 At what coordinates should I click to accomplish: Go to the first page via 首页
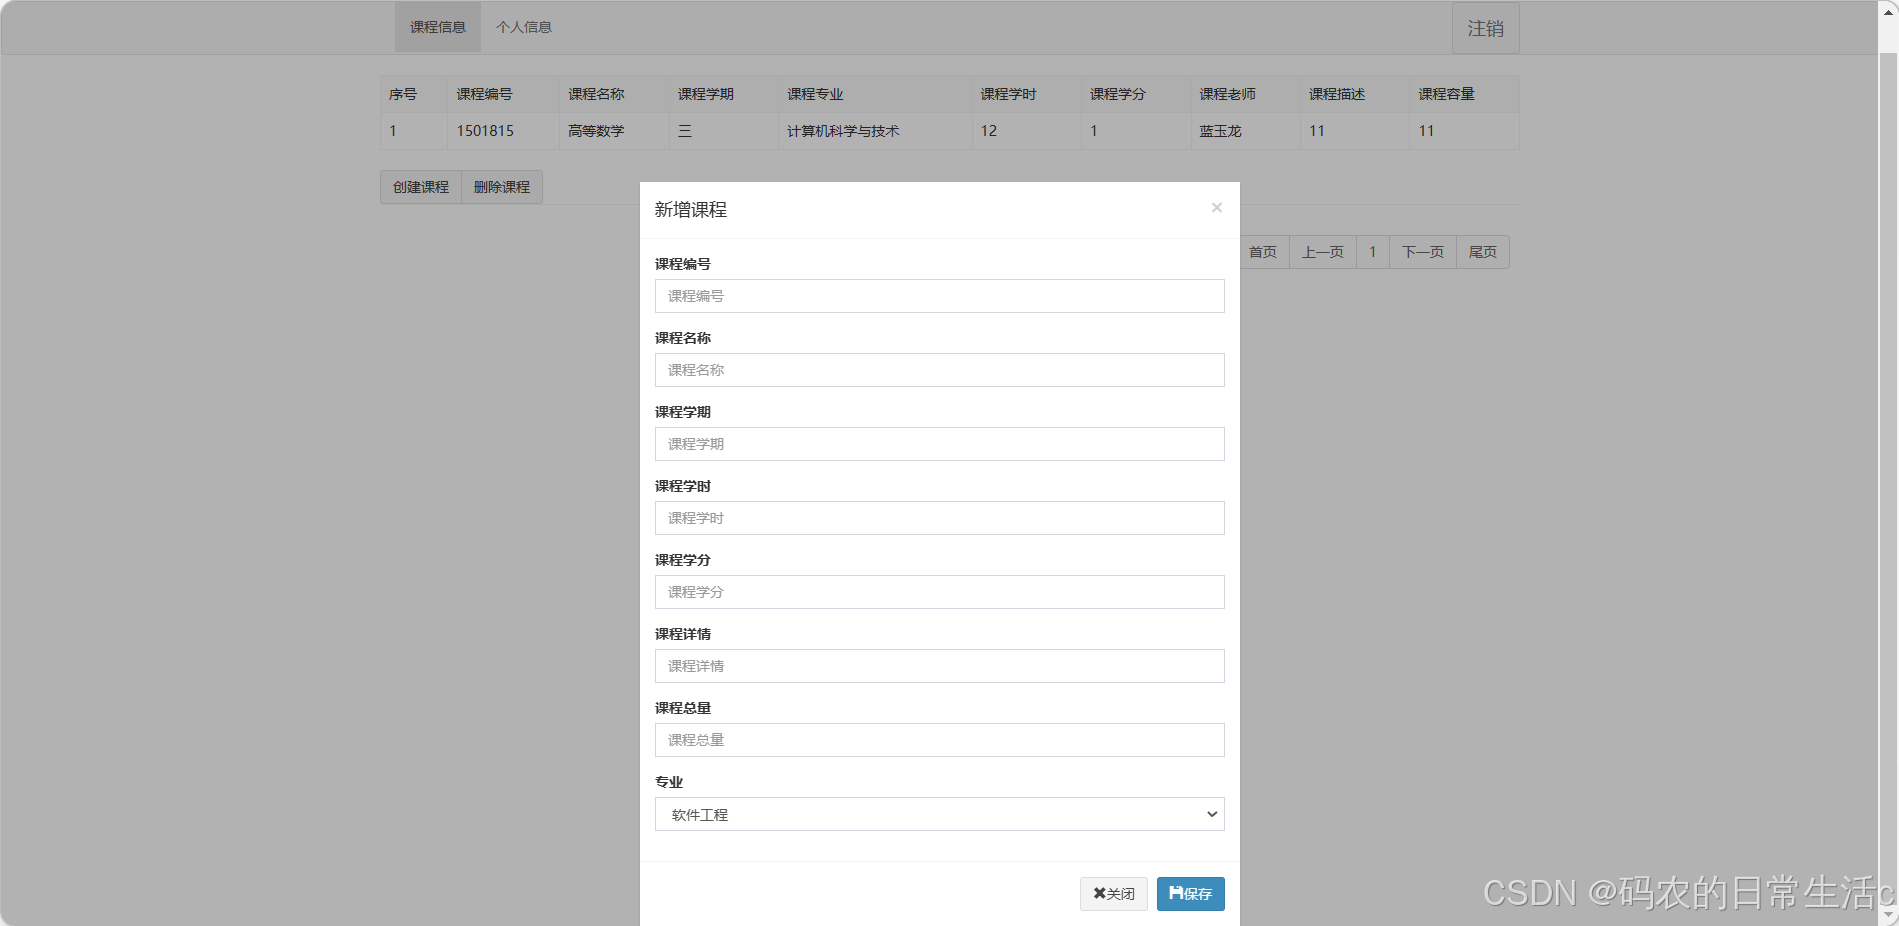pyautogui.click(x=1262, y=252)
